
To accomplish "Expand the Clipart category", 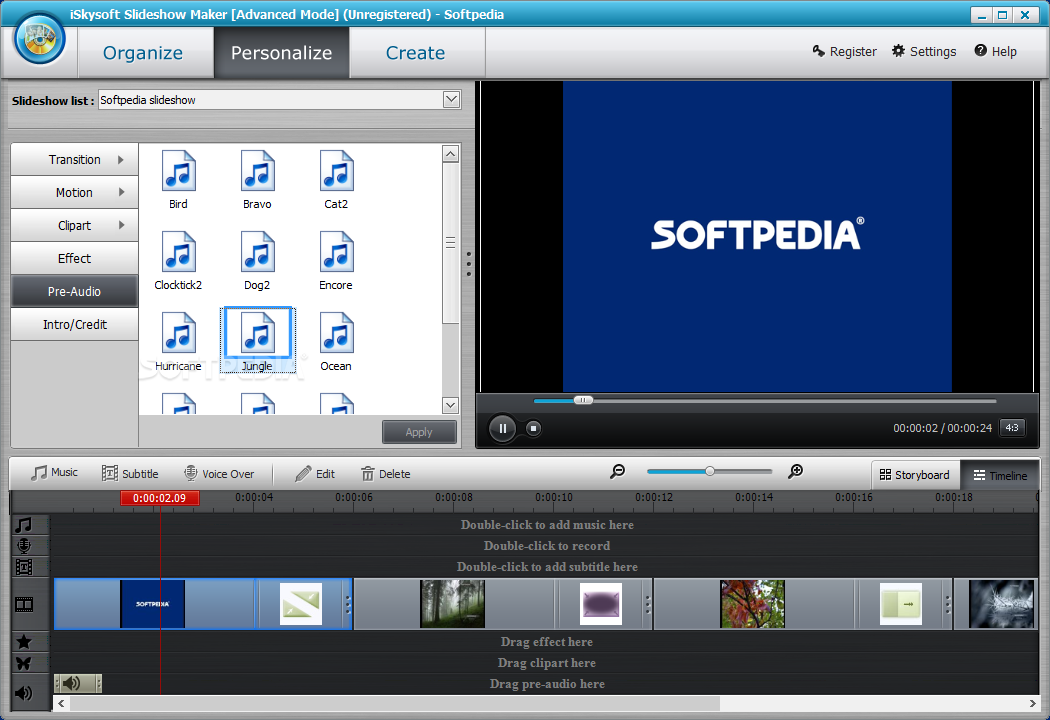I will (x=74, y=225).
